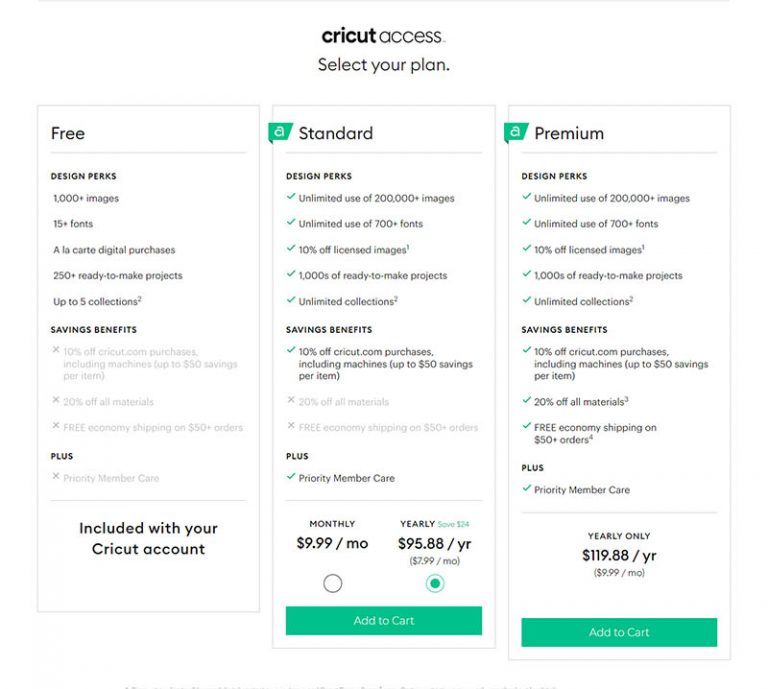Click the Standard plan title
Viewport: 768px width, 689px height.
click(x=336, y=133)
